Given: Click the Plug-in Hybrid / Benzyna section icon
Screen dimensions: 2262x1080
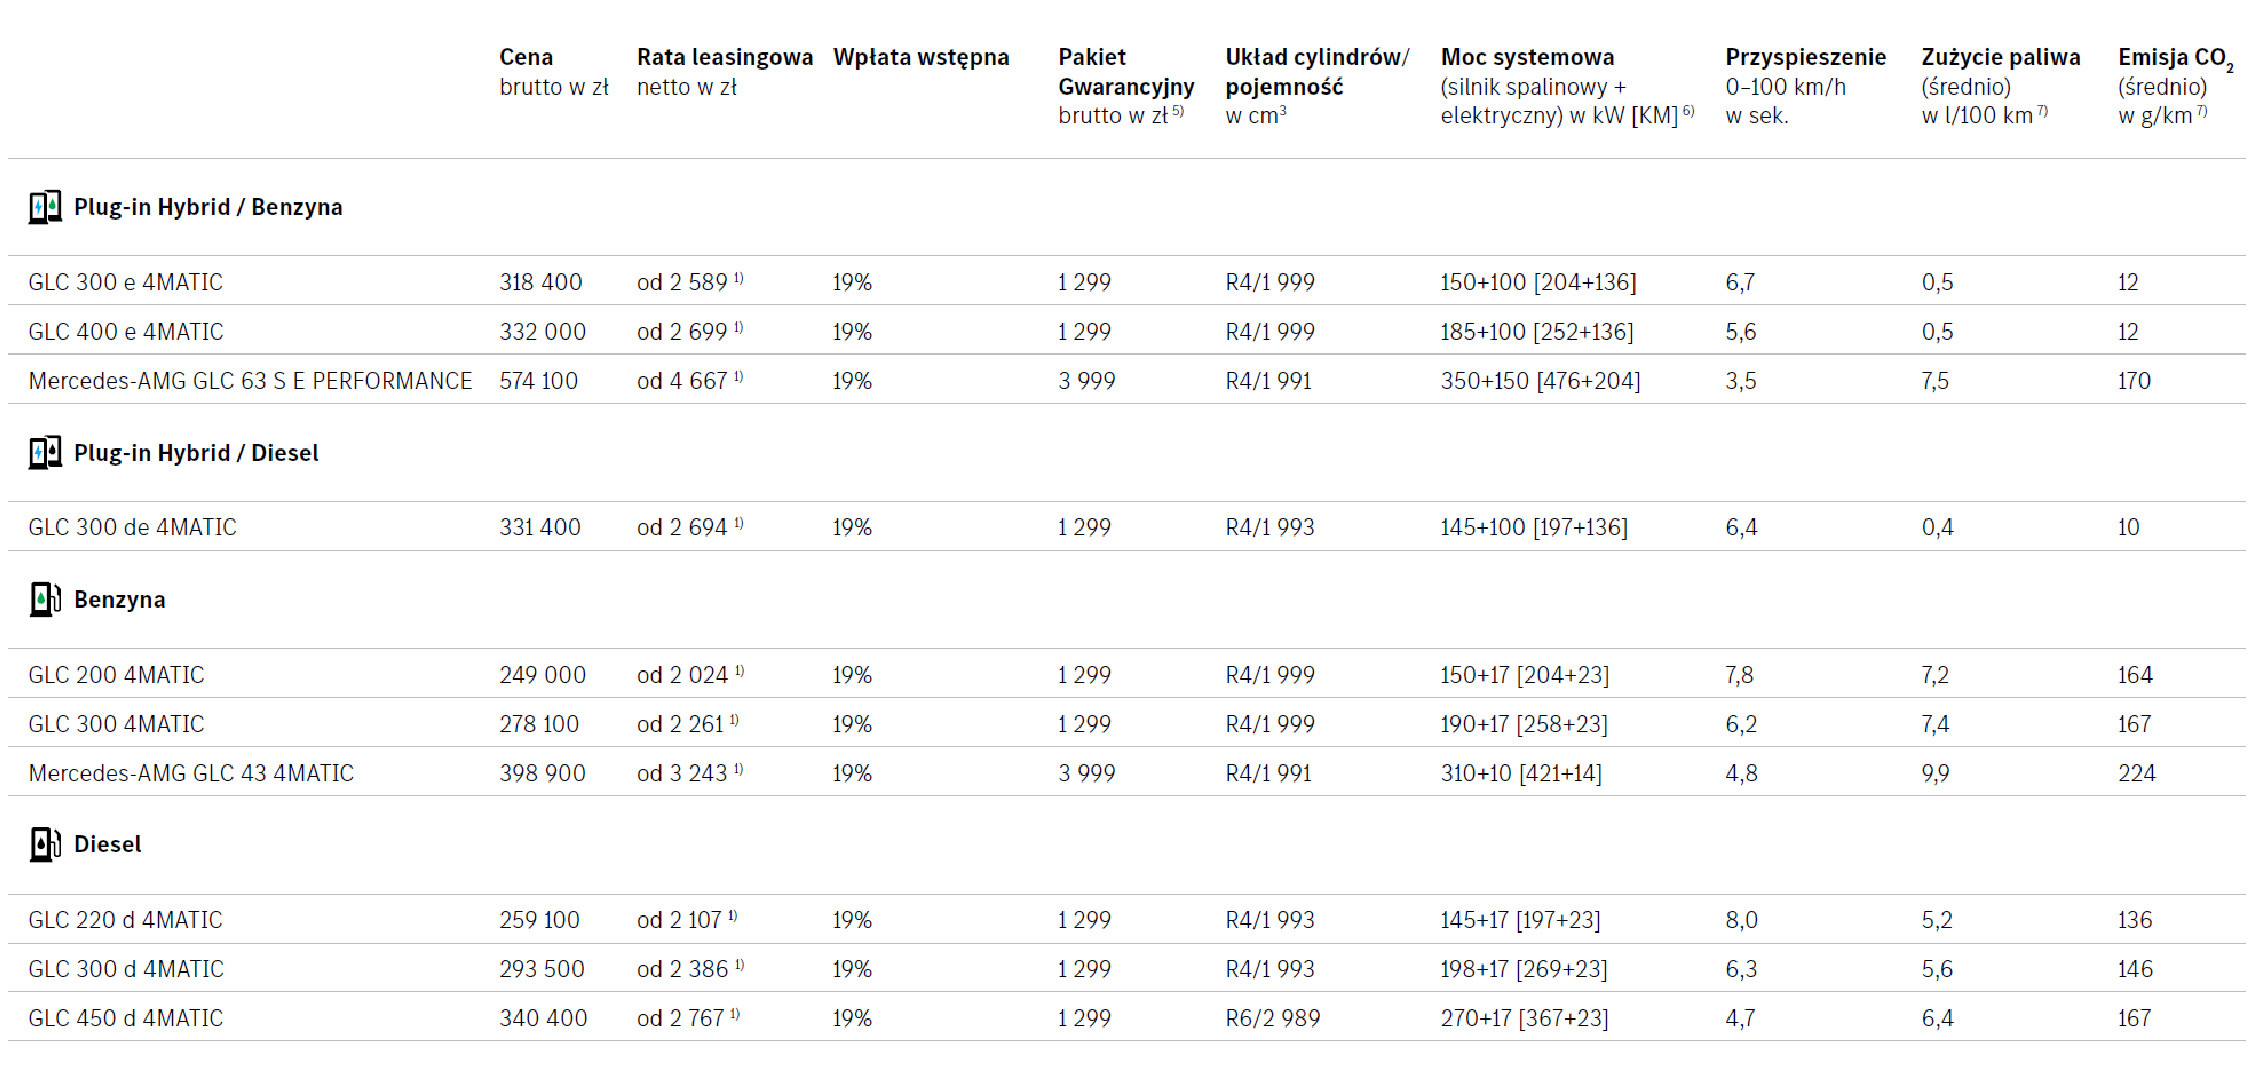Looking at the screenshot, I should (45, 207).
